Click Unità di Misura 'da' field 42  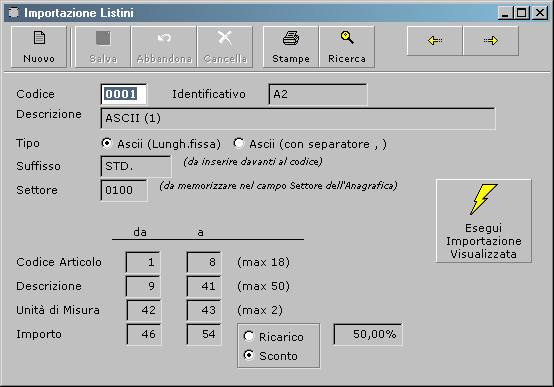click(x=143, y=310)
